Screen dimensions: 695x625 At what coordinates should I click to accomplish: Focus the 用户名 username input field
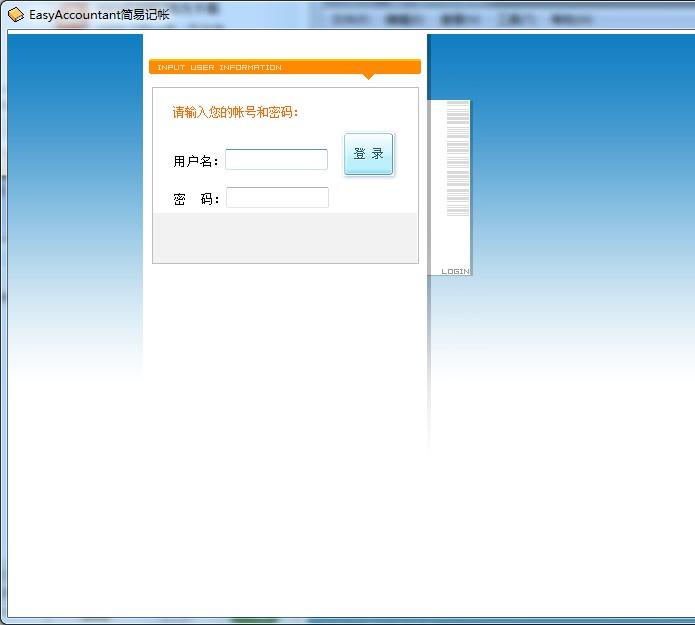[276, 160]
